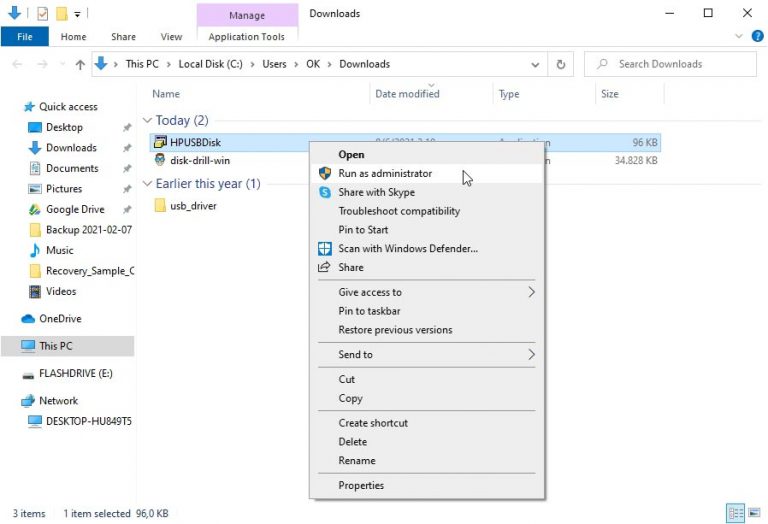Screen dimensions: 768x524
Task: Choose Run as administrator
Action: [385, 173]
